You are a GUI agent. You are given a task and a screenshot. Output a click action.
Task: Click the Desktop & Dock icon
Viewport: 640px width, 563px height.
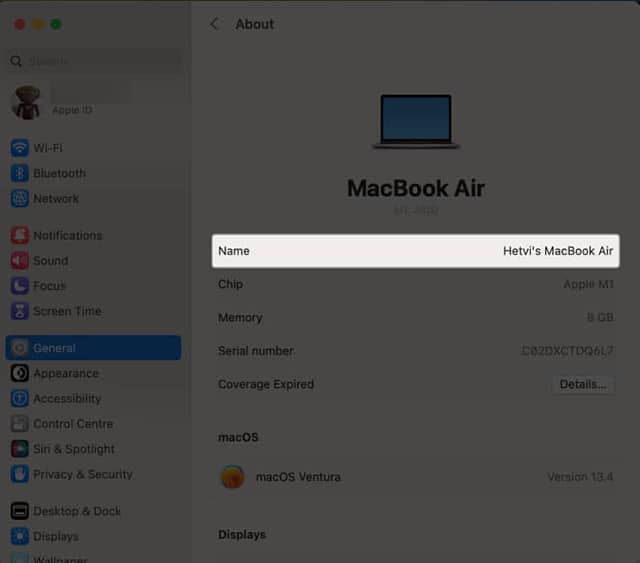(x=20, y=511)
